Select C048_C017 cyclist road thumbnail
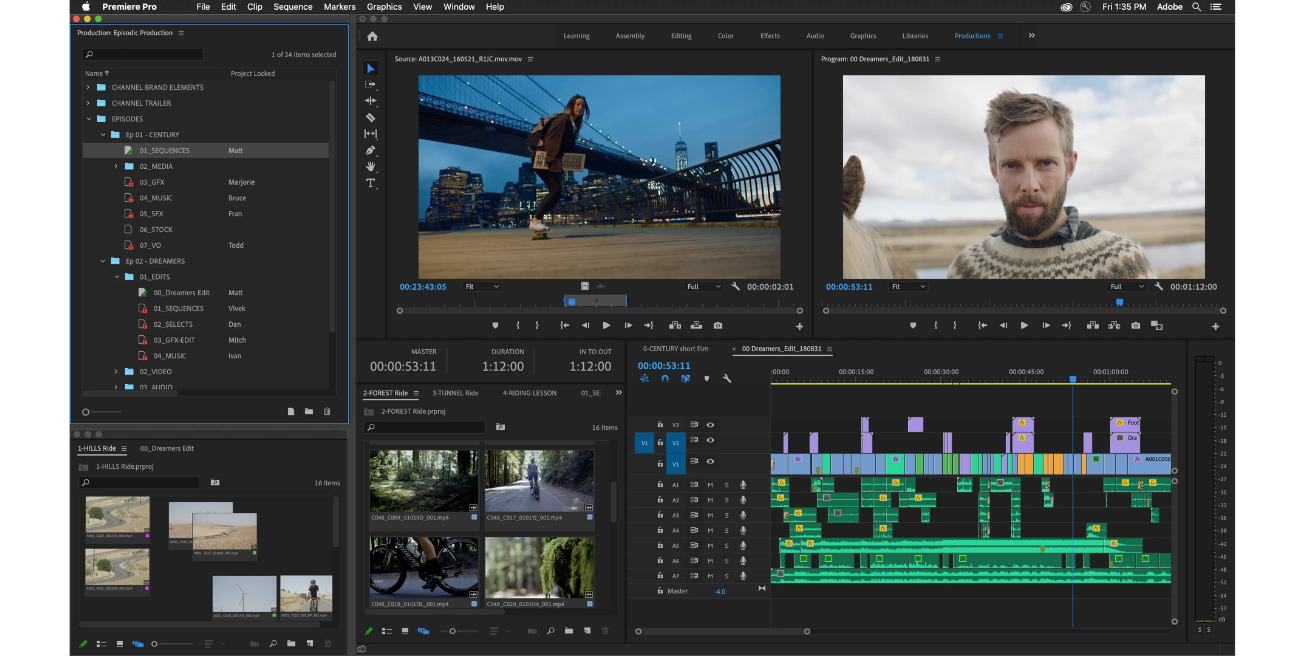This screenshot has width=1305, height=656. (x=538, y=481)
